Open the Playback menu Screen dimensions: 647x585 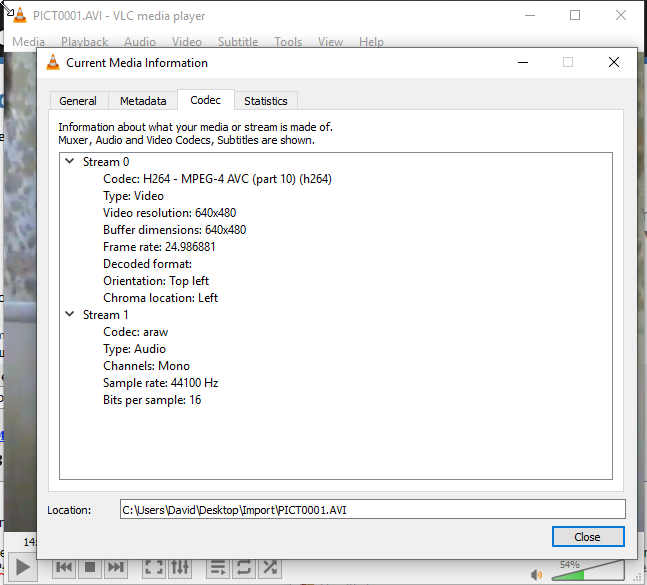pos(85,42)
